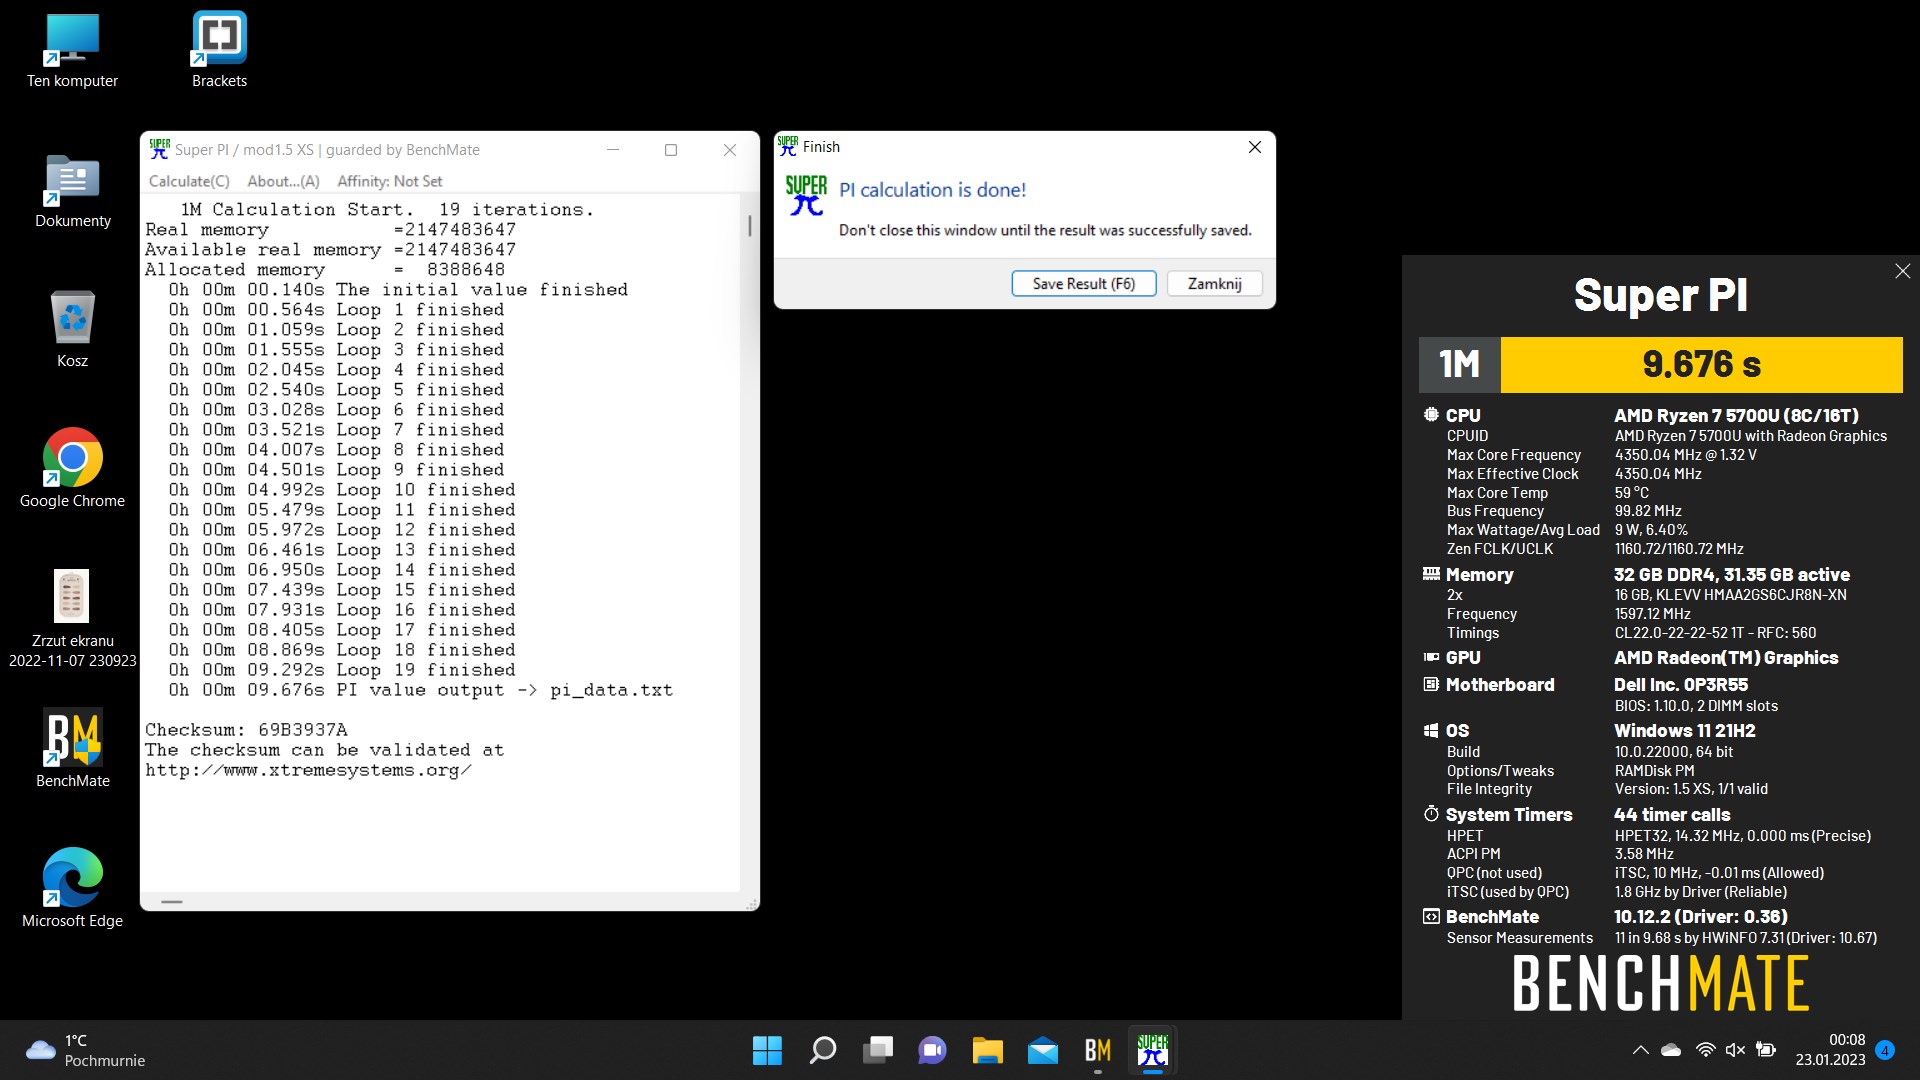Select the Kosz recycle bin icon
The height and width of the screenshot is (1080, 1920).
pos(72,330)
